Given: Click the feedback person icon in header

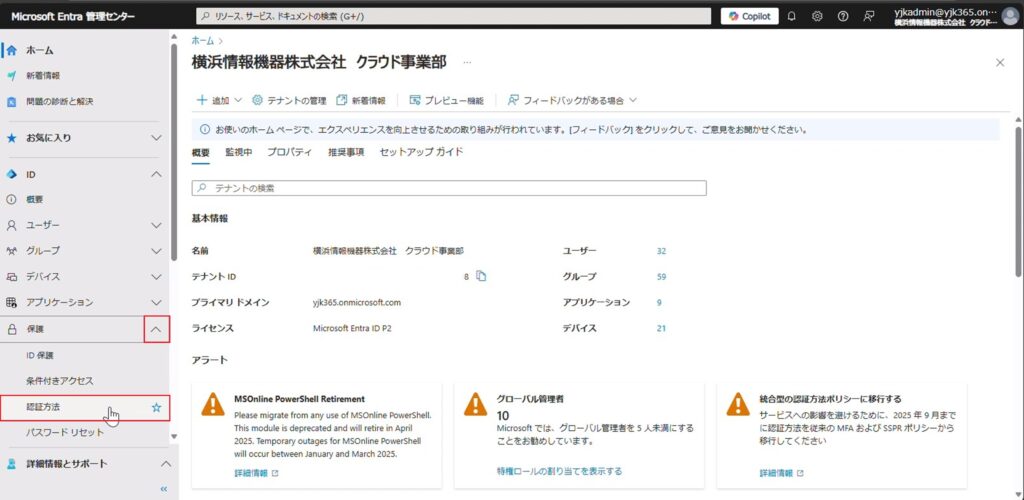Looking at the screenshot, I should coord(869,16).
